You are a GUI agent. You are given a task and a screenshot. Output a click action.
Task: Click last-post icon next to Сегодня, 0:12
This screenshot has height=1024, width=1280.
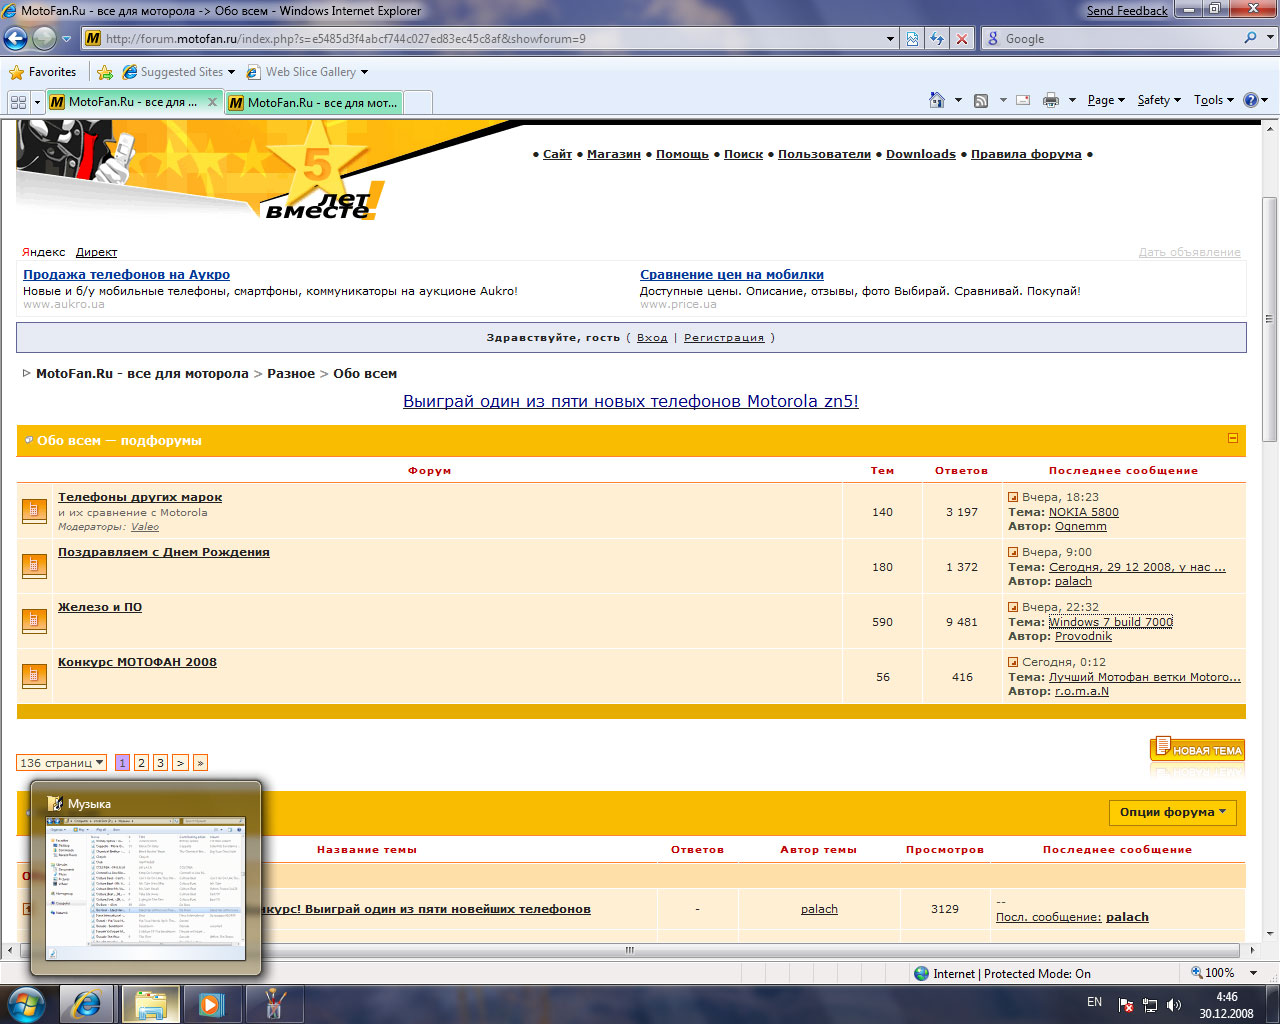click(x=1013, y=662)
